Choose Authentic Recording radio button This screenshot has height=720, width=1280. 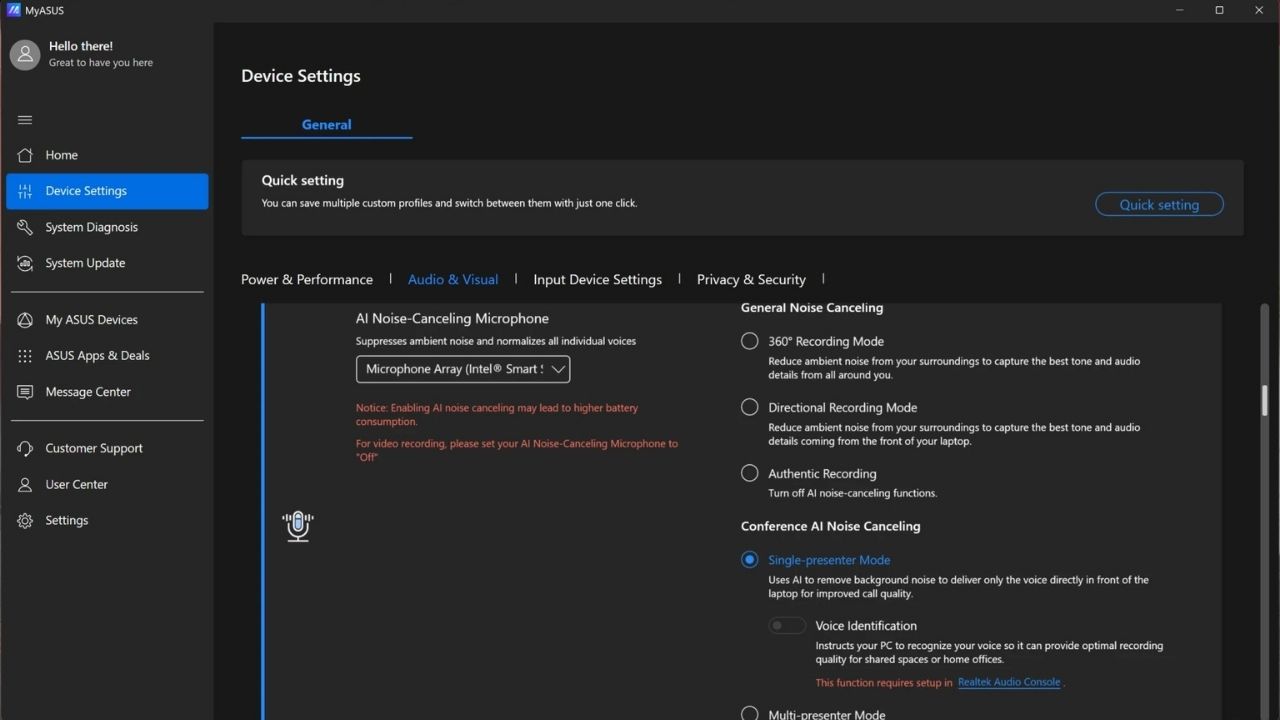[x=749, y=473]
